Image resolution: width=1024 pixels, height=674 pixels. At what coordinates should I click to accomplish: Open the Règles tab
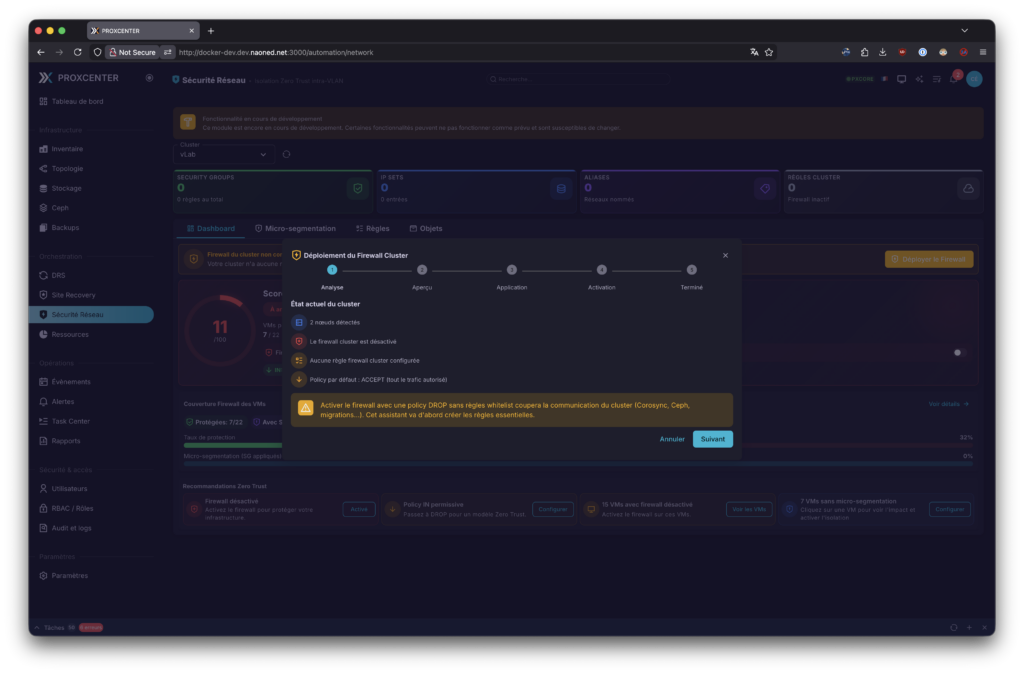tap(372, 228)
